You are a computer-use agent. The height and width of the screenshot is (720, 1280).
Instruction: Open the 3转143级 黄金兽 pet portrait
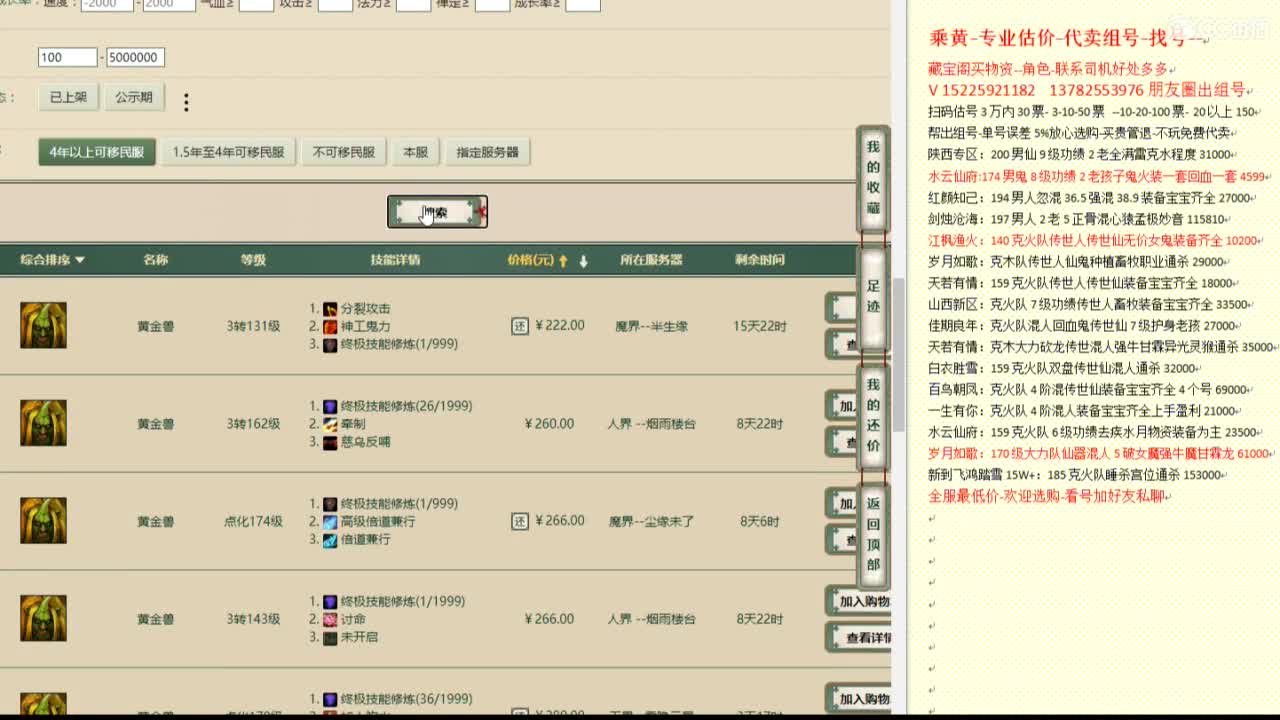43,618
